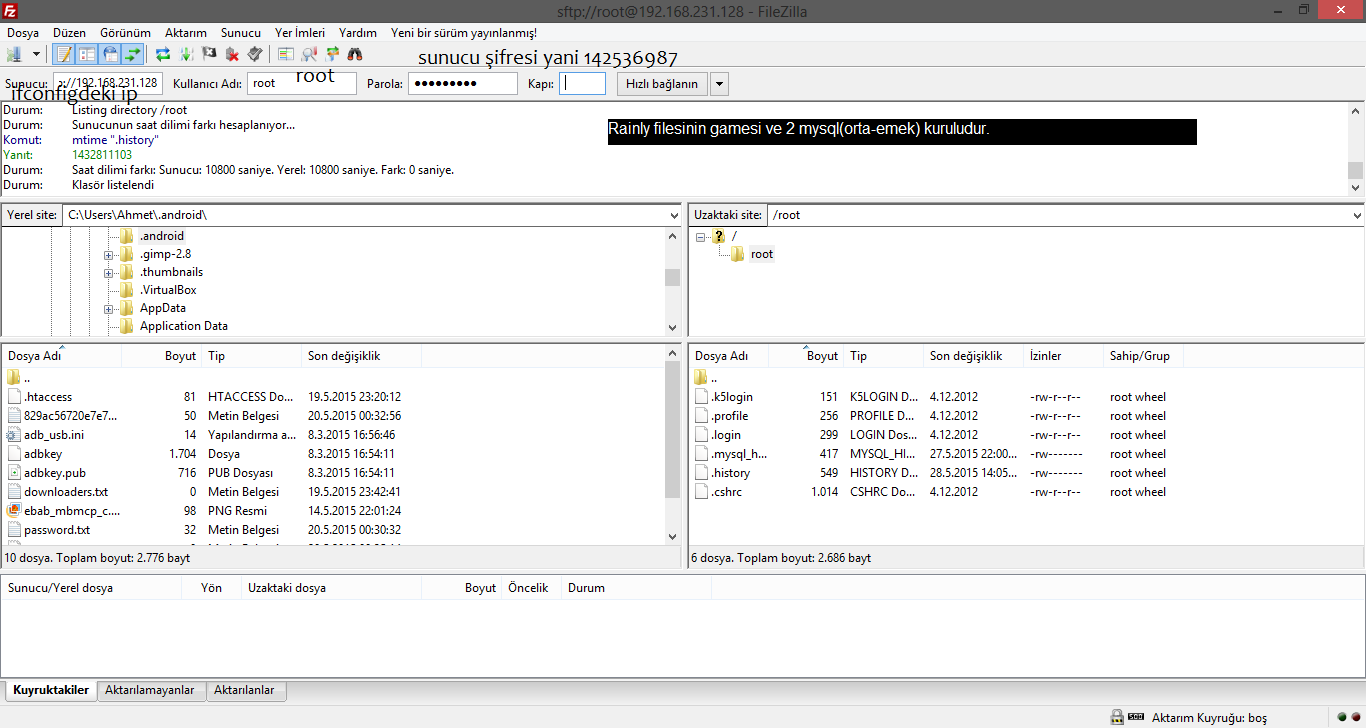Open the Yardım menu

pyautogui.click(x=358, y=33)
